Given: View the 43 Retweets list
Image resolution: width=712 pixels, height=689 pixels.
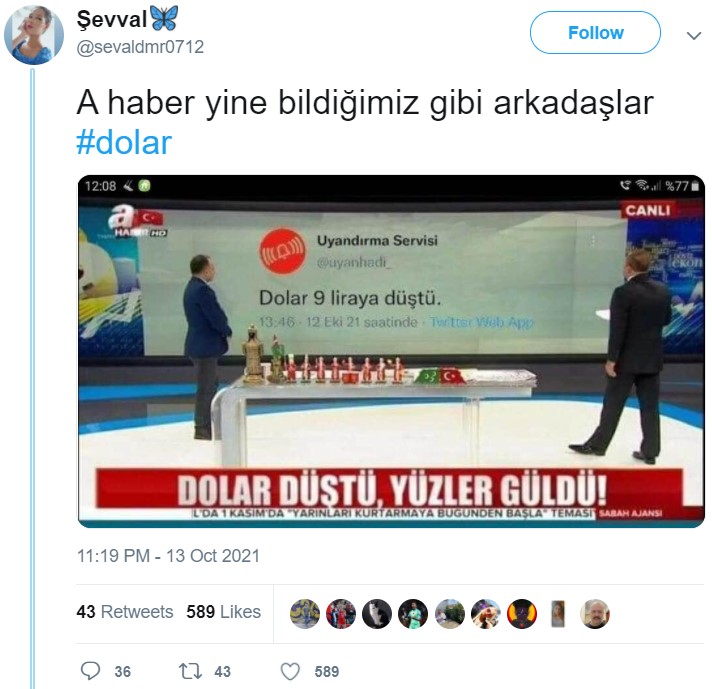Looking at the screenshot, I should point(125,612).
